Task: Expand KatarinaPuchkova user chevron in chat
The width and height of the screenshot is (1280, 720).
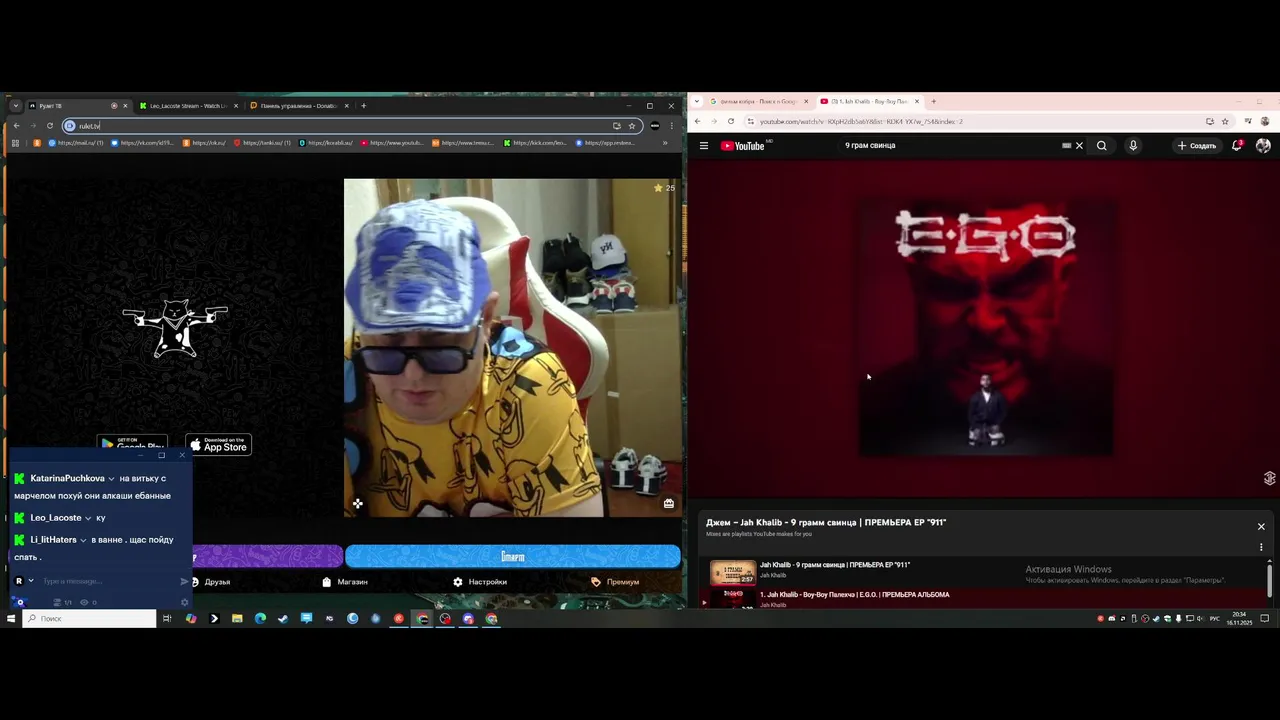Action: coord(111,479)
